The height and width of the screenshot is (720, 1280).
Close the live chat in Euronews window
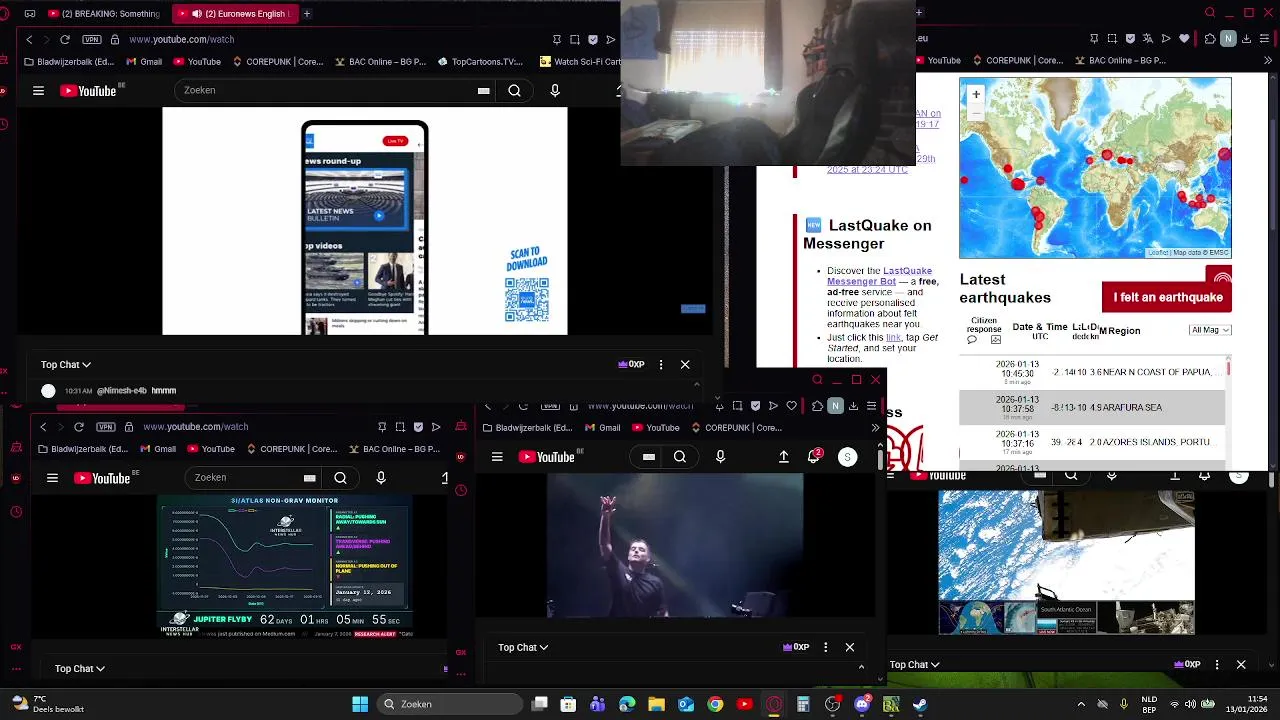click(685, 365)
